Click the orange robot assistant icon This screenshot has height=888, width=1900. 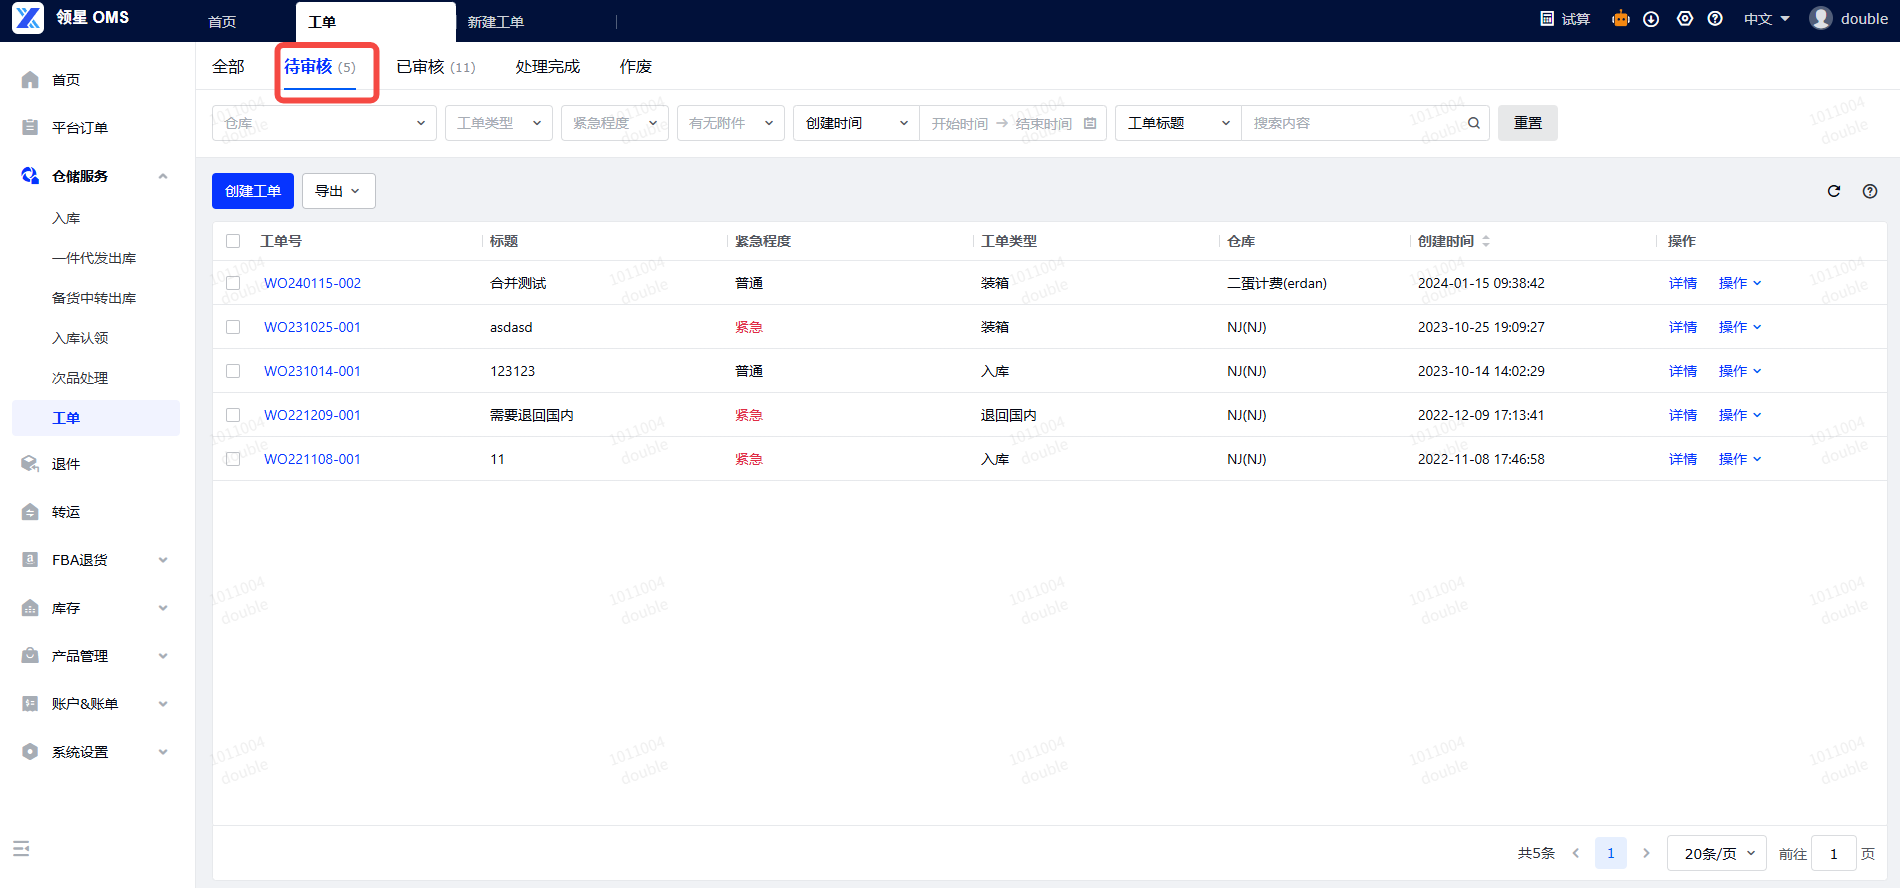(x=1621, y=19)
